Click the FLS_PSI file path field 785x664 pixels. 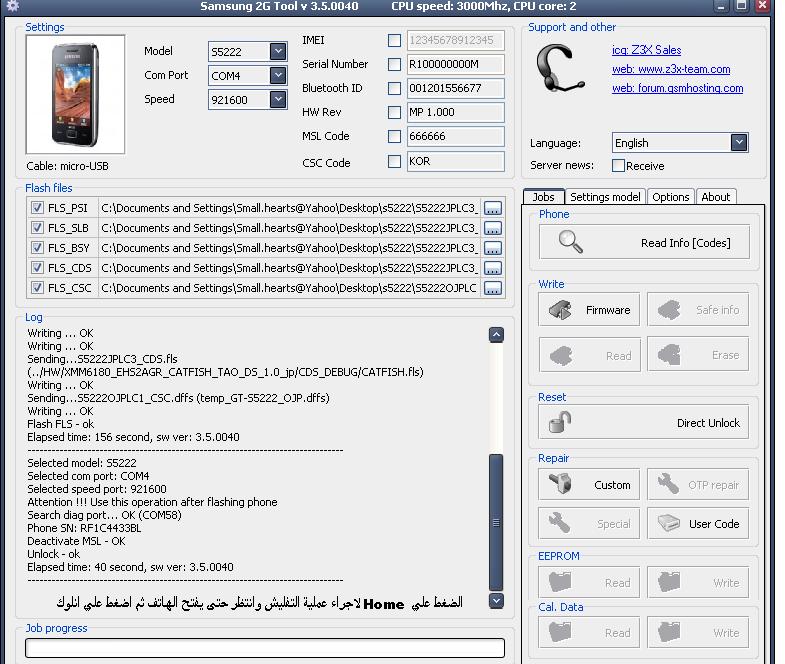290,208
